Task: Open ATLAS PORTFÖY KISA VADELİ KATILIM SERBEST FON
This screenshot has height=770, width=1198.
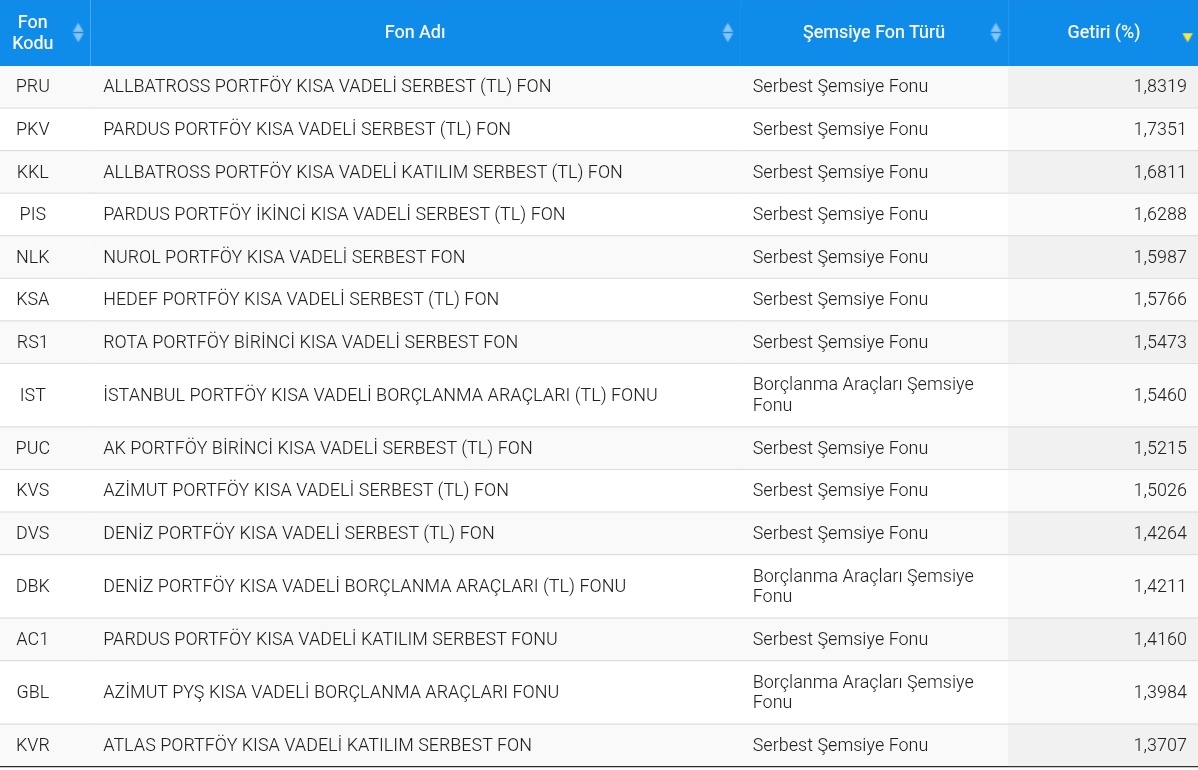Action: 317,745
